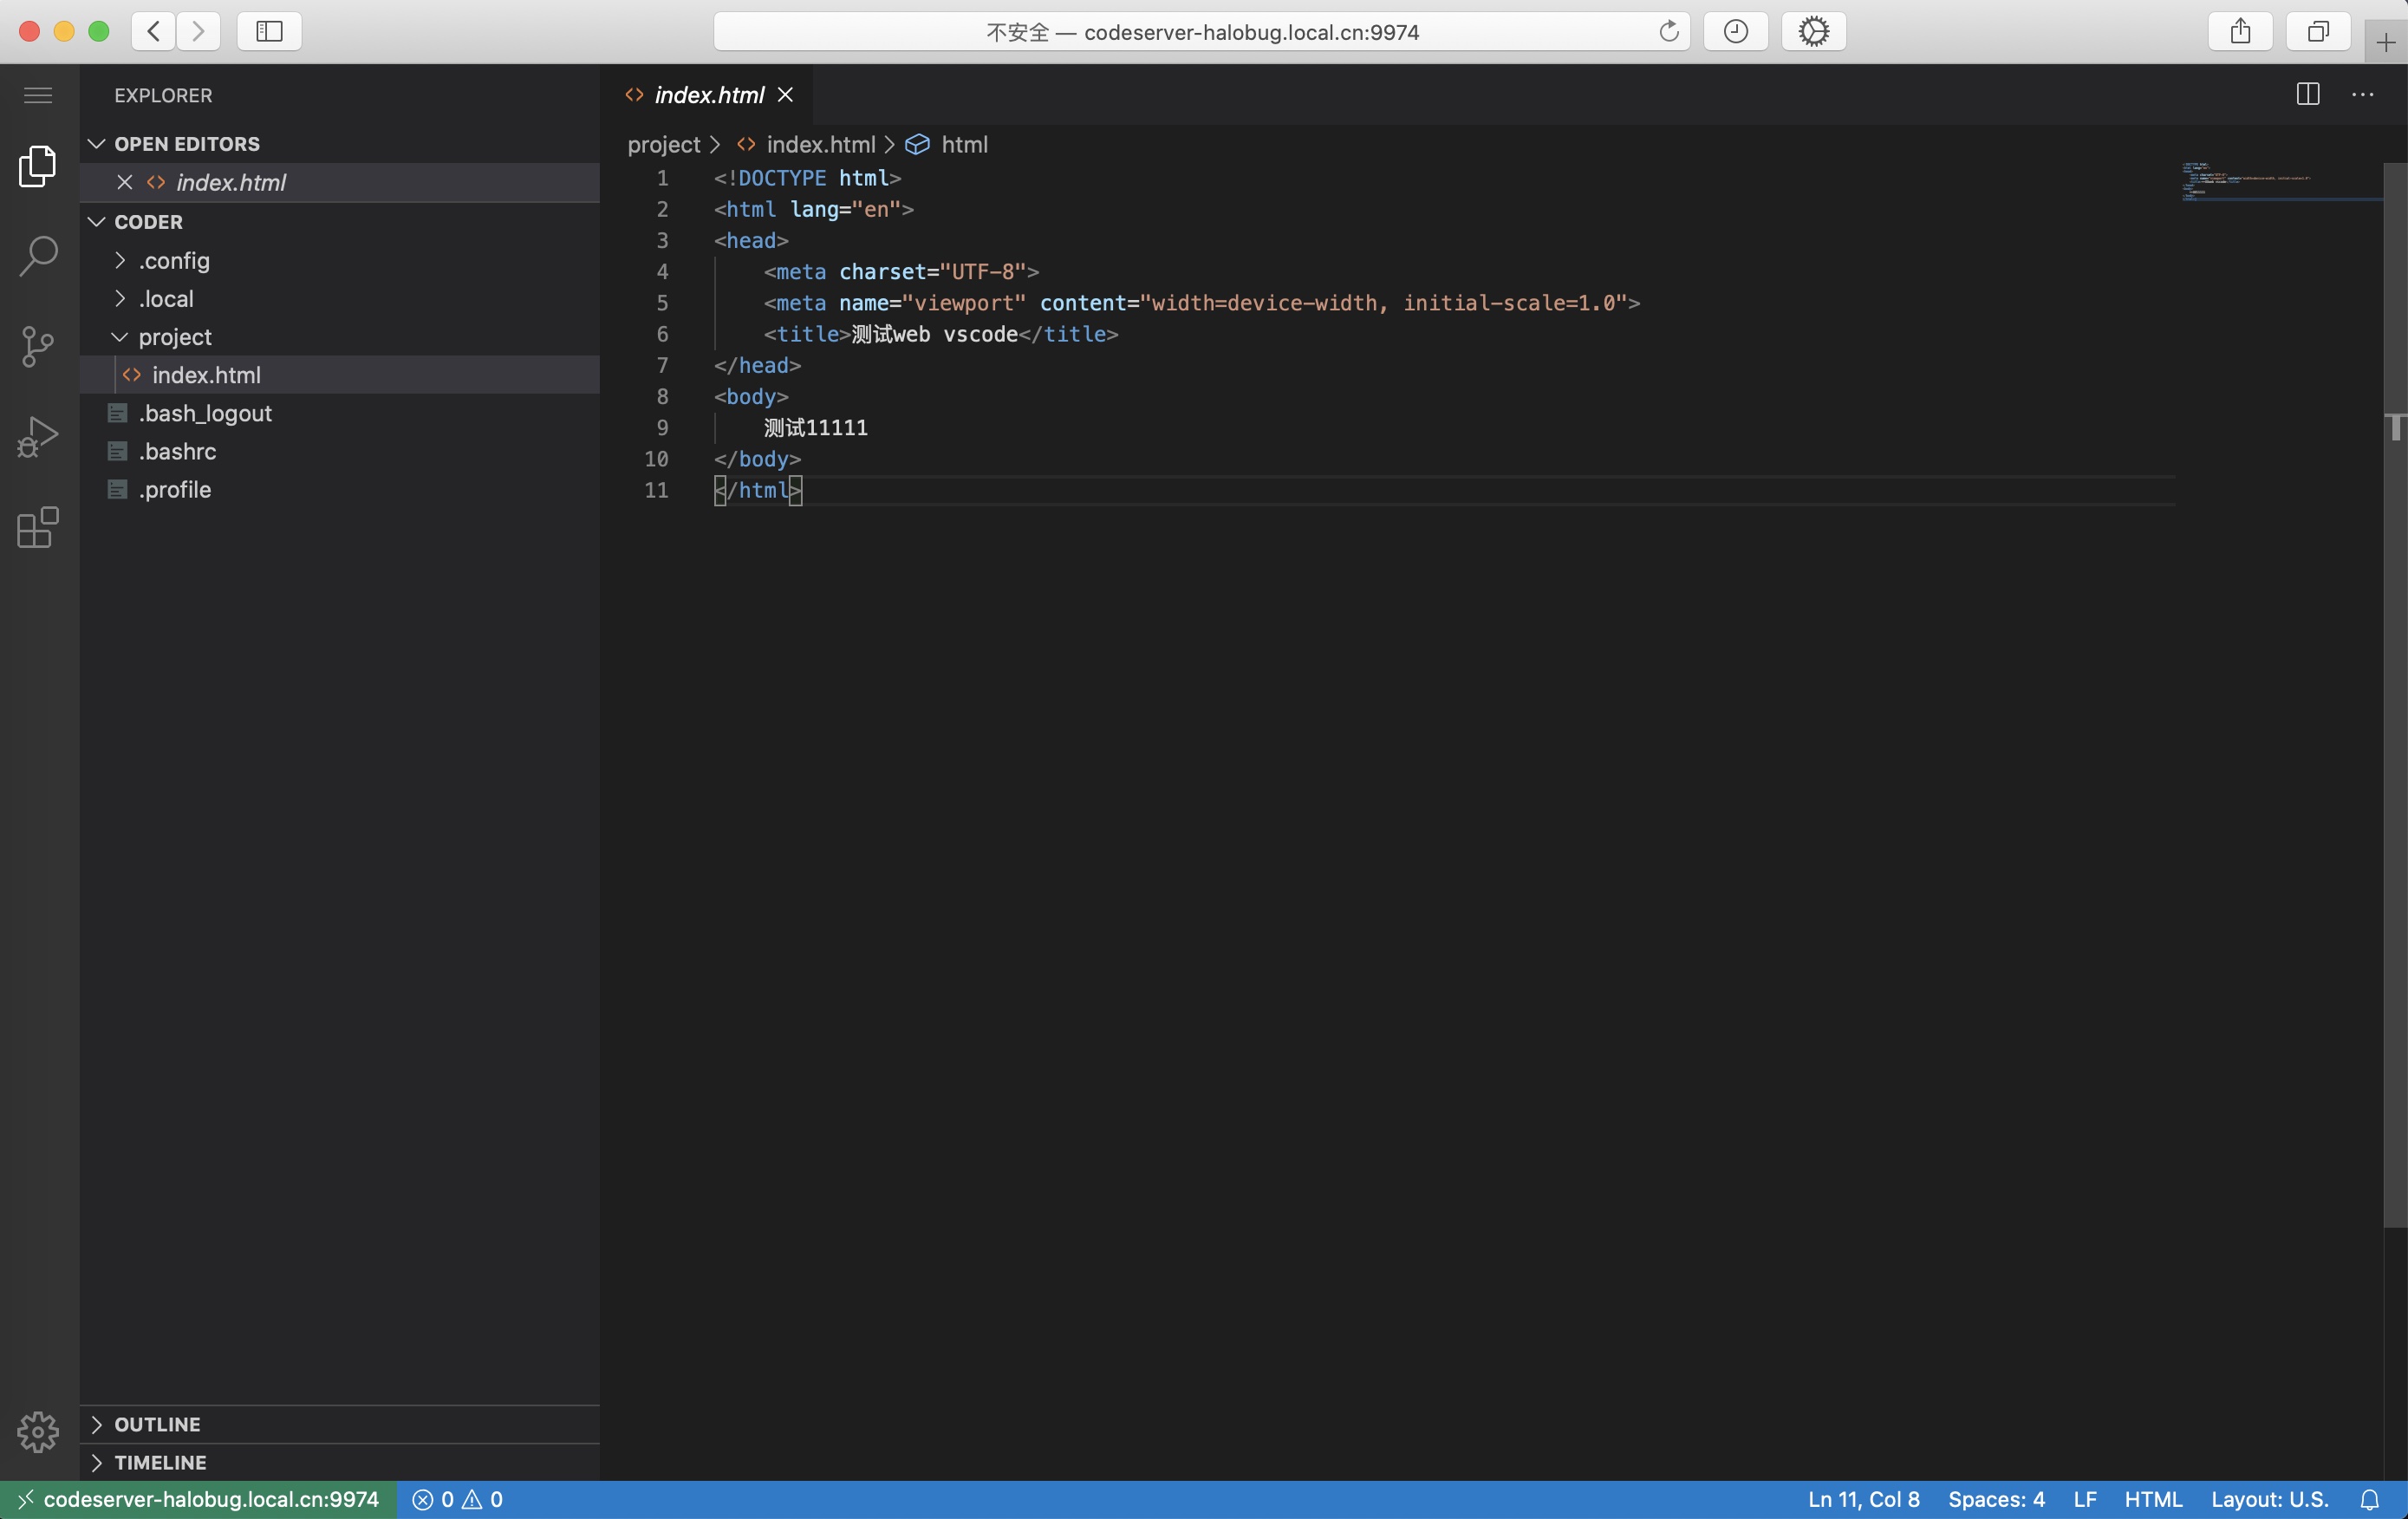
Task: Open the Source Control view
Action: click(x=37, y=346)
